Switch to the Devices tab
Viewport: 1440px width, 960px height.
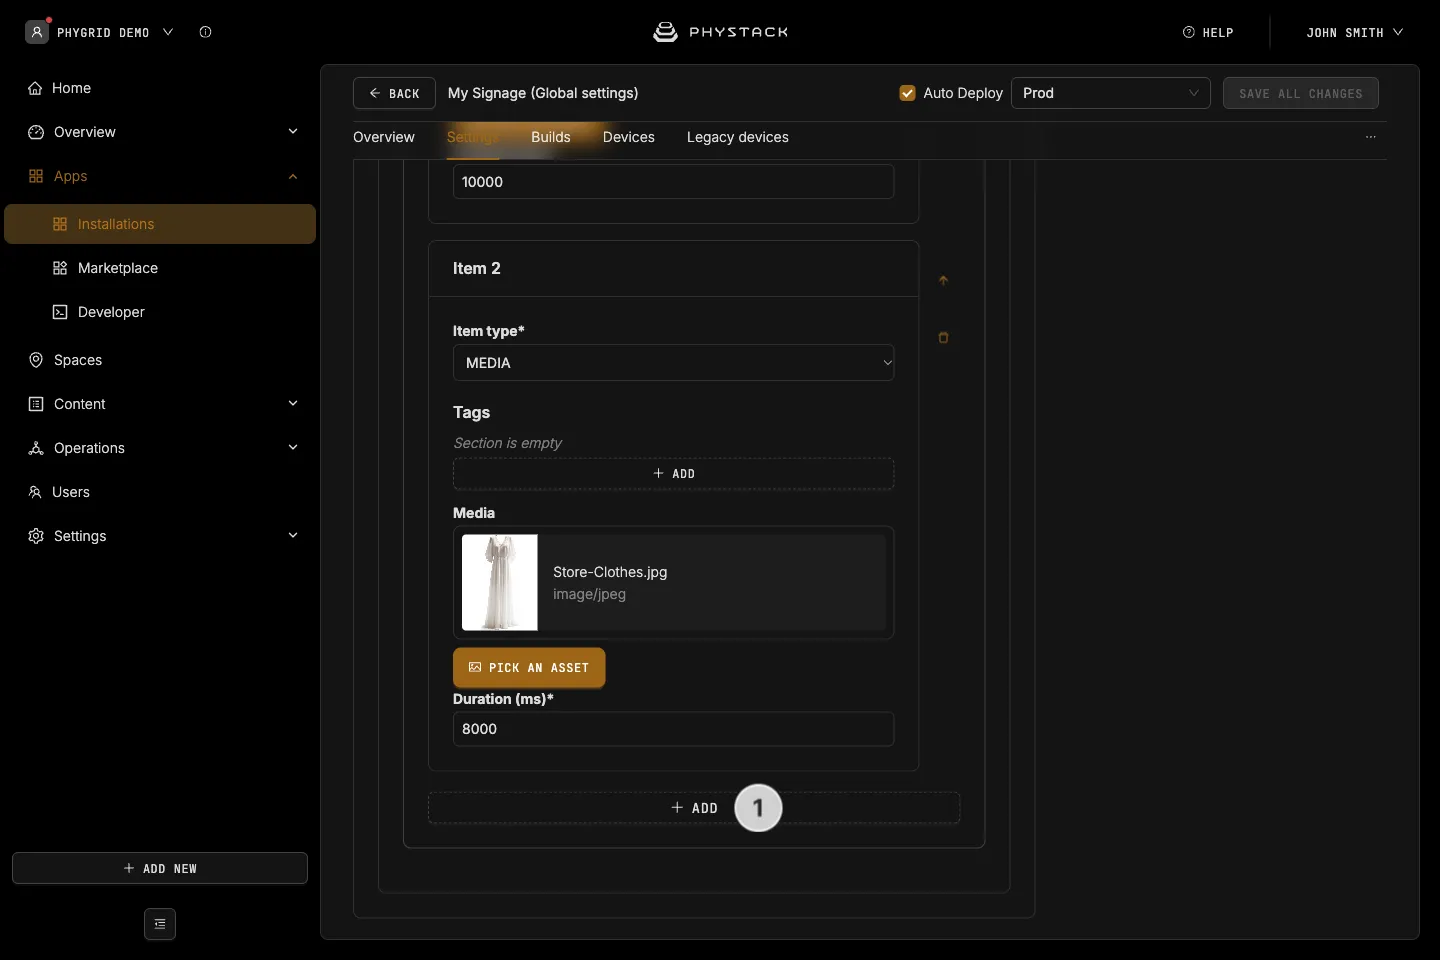pyautogui.click(x=629, y=137)
